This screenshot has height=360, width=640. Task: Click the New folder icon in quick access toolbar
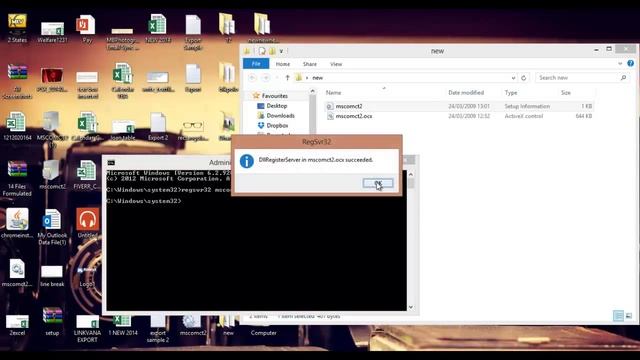tap(272, 51)
